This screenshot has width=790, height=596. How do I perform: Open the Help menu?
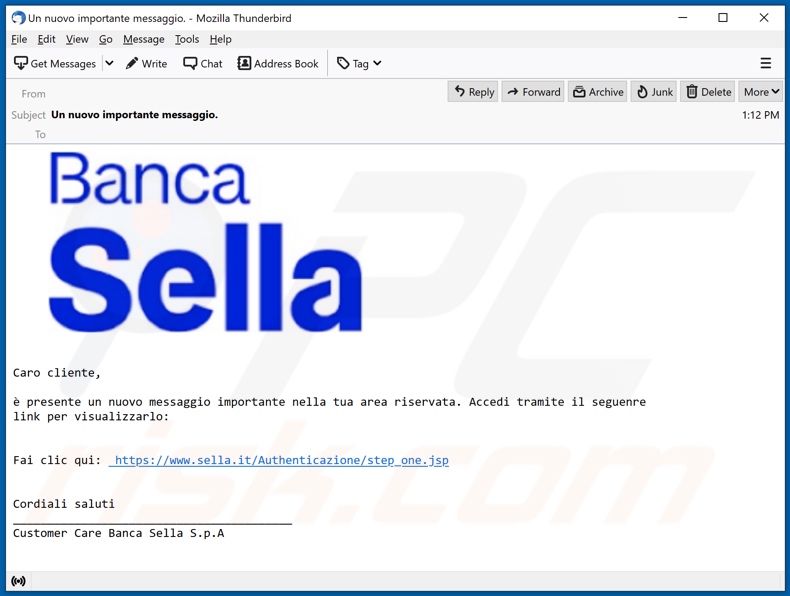(221, 39)
